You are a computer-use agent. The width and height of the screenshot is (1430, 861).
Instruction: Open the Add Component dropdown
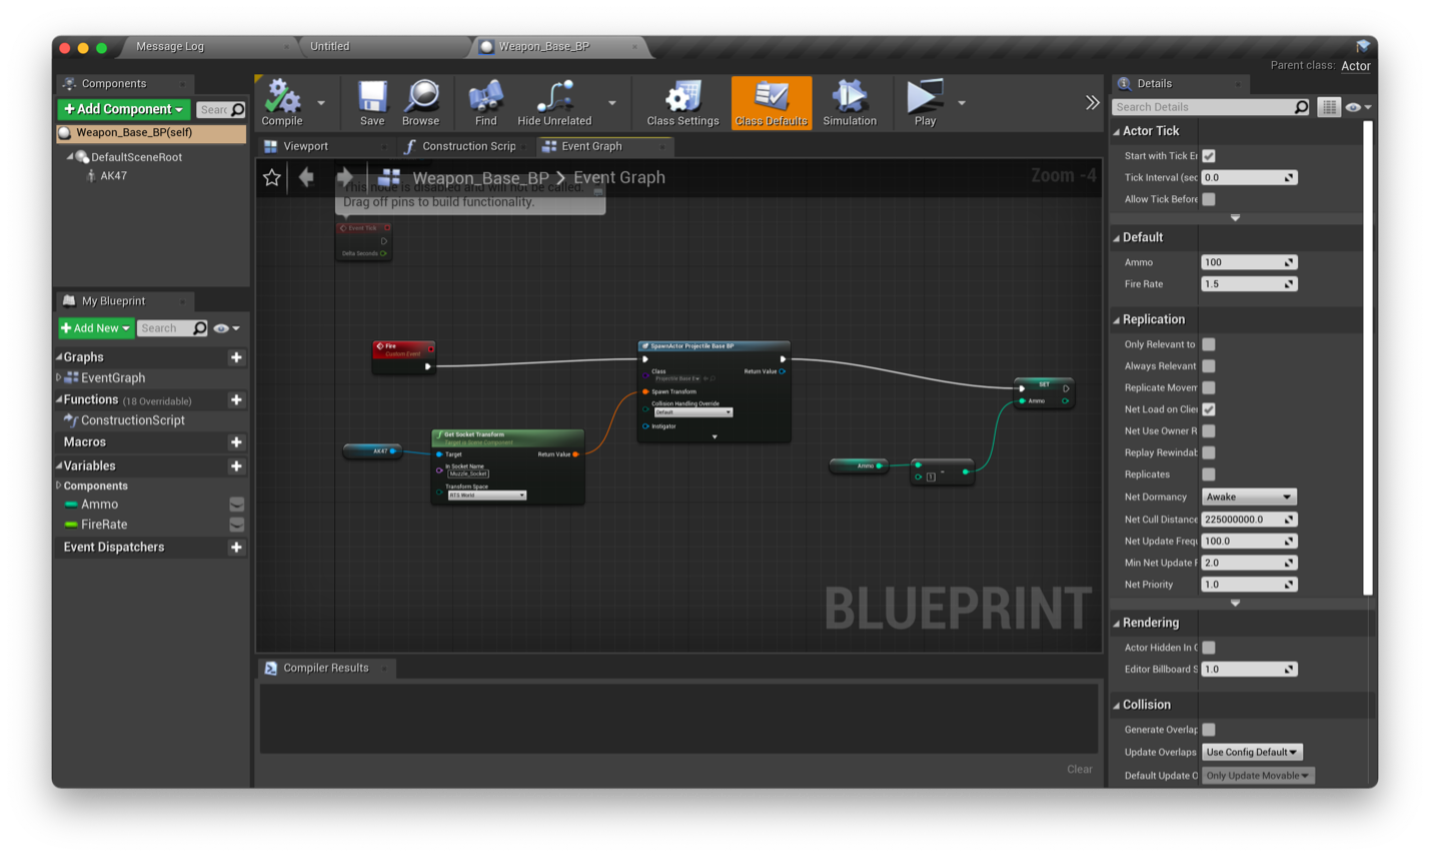pyautogui.click(x=123, y=109)
